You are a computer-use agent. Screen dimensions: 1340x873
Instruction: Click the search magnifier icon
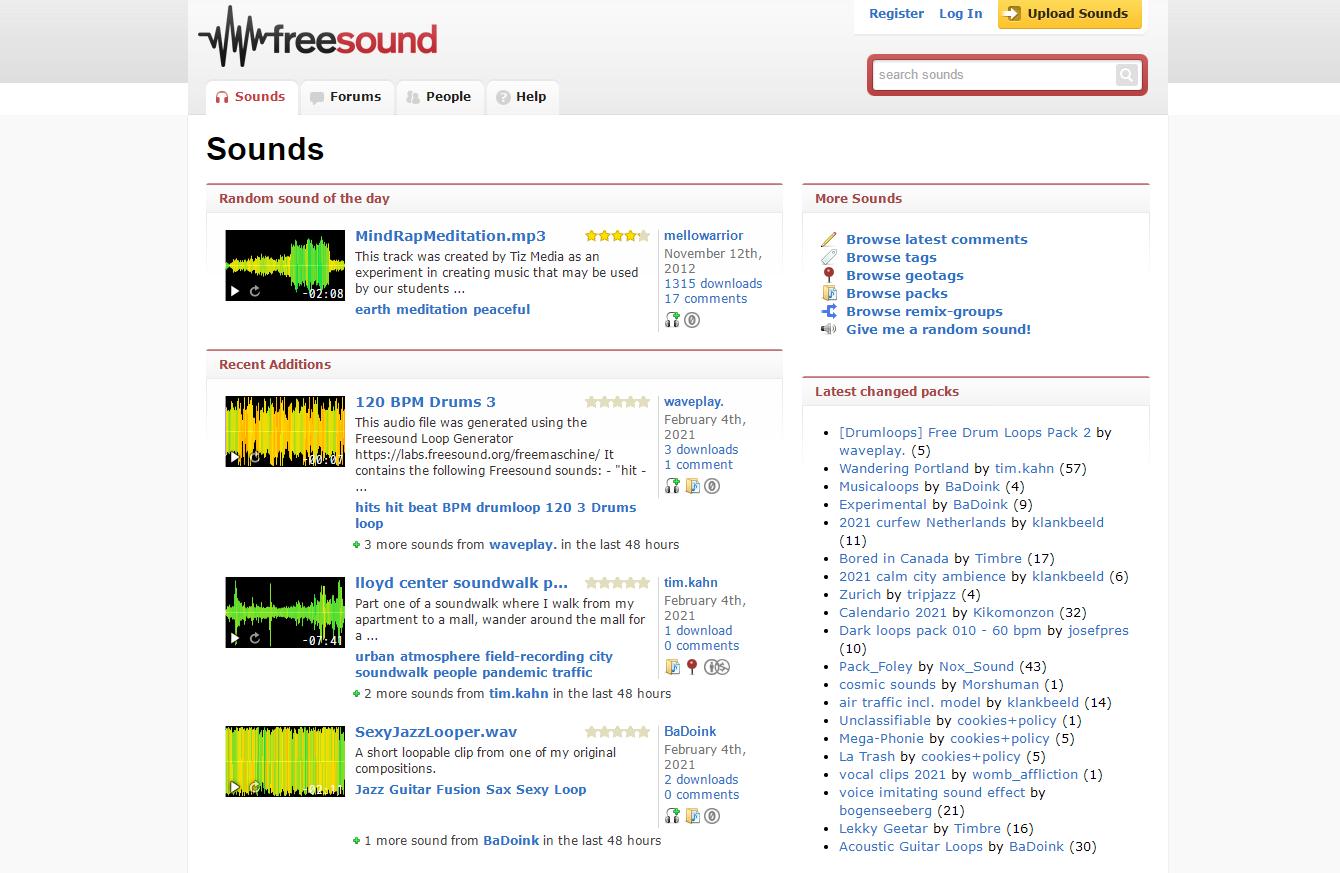click(x=1126, y=75)
